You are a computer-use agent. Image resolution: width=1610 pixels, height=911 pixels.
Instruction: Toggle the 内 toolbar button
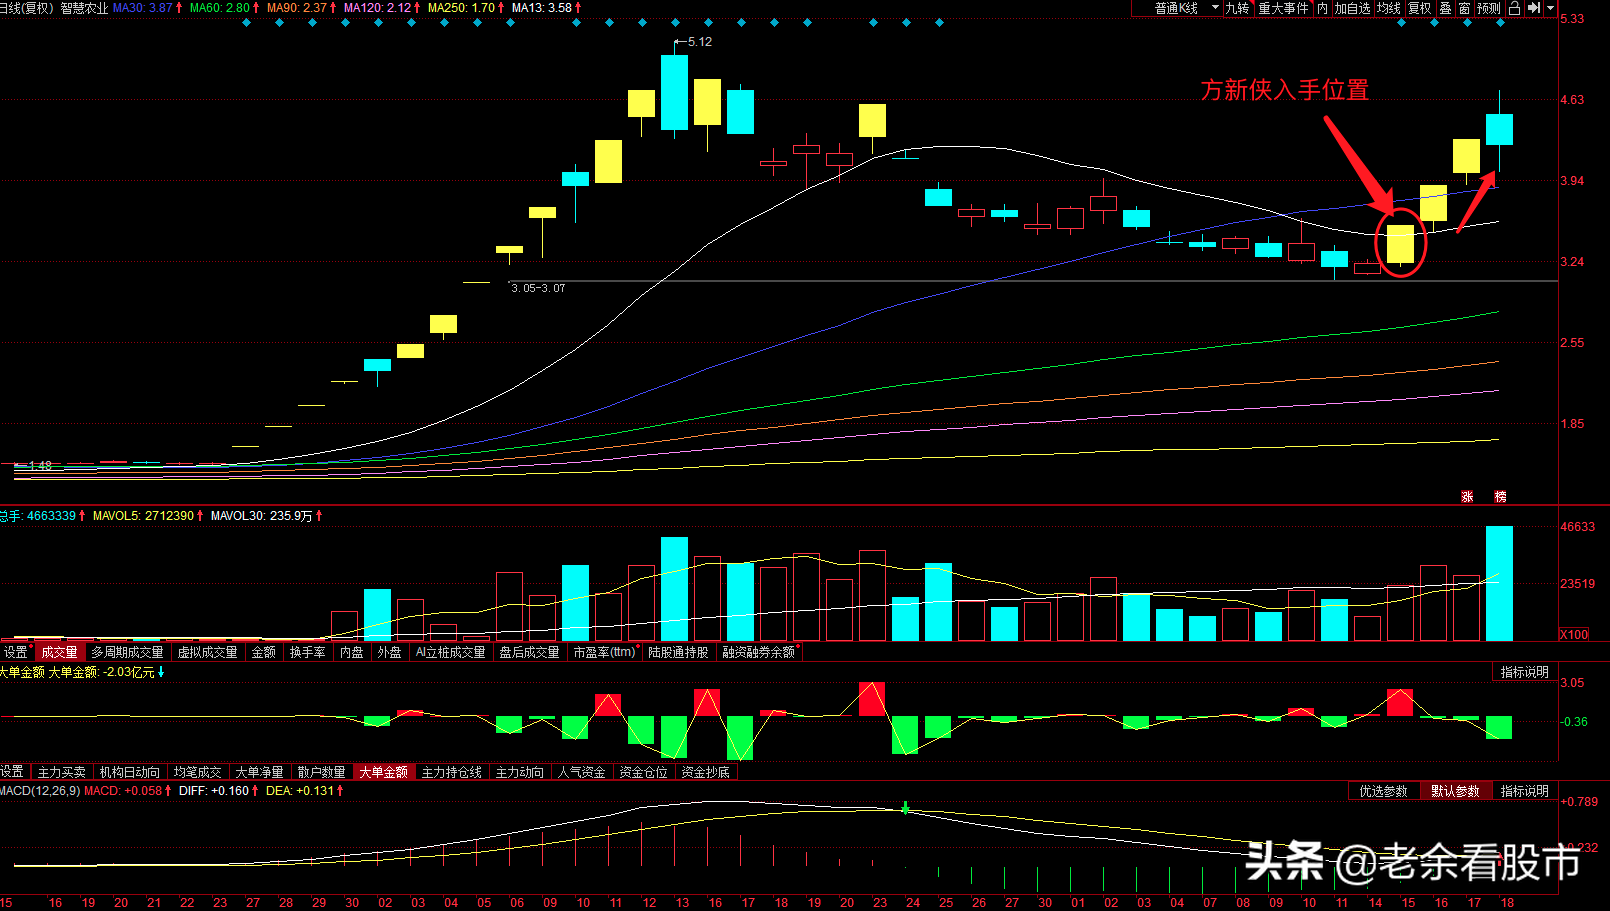(x=1323, y=8)
